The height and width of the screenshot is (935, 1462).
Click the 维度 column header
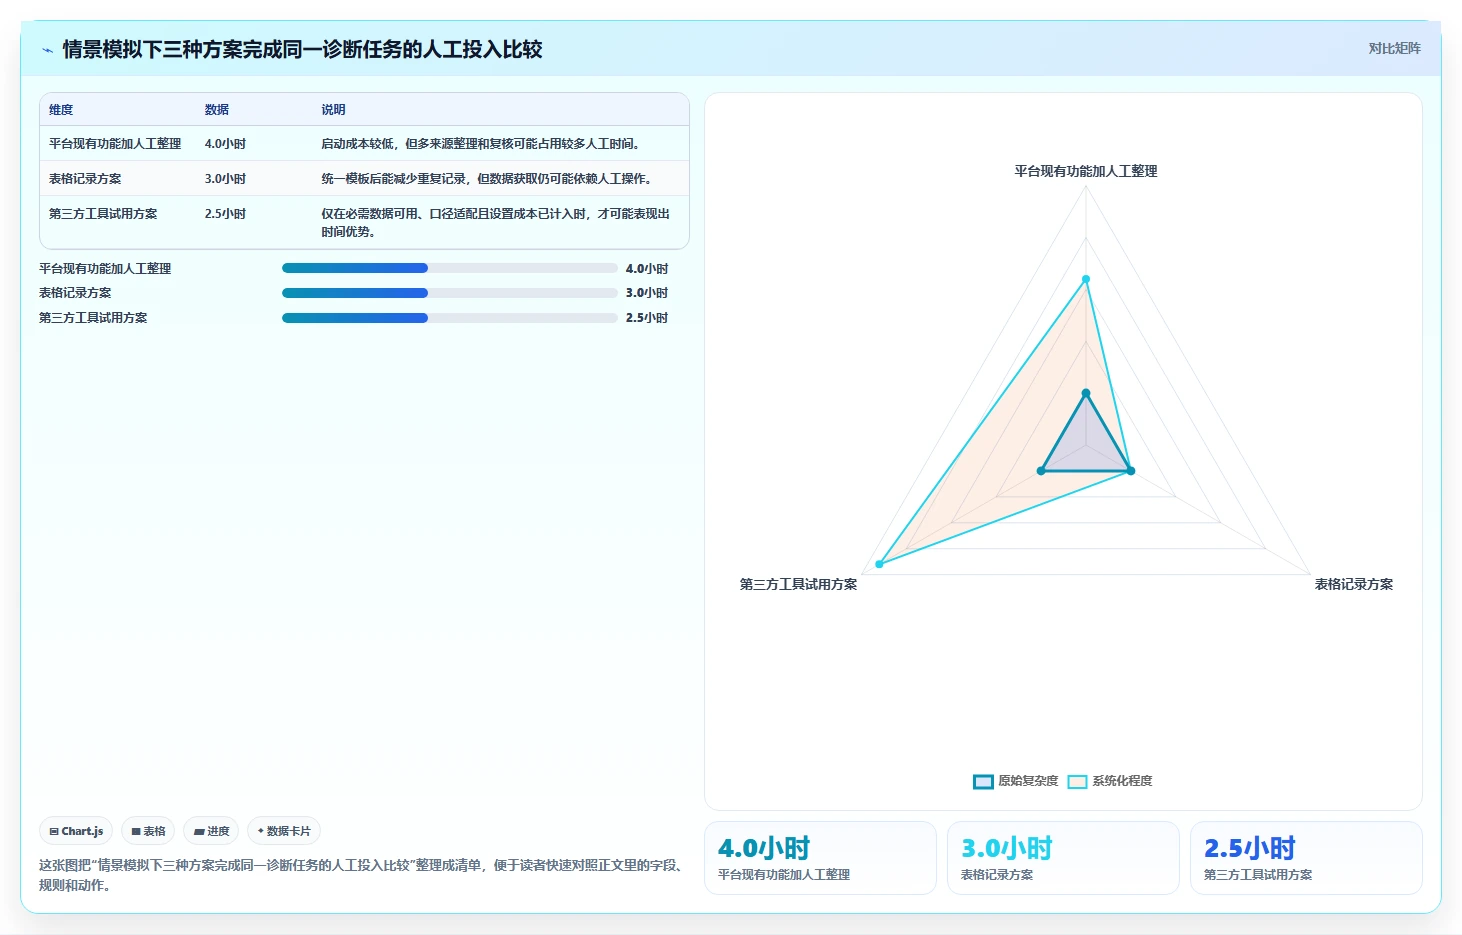61,110
